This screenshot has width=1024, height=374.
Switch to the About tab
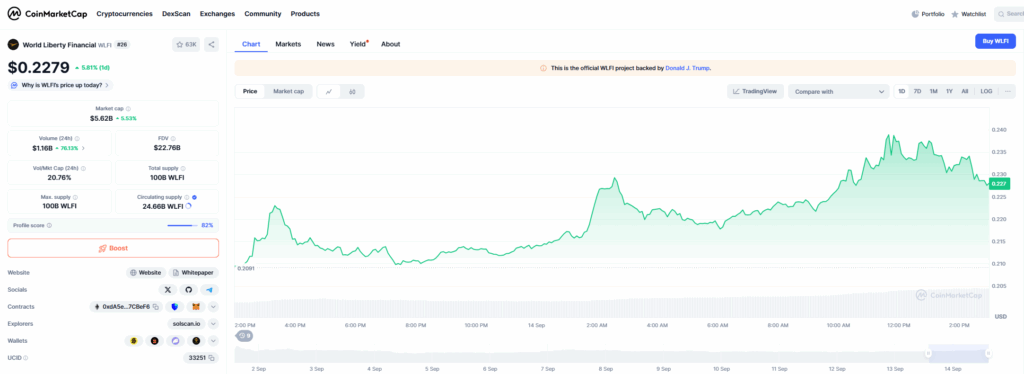391,44
